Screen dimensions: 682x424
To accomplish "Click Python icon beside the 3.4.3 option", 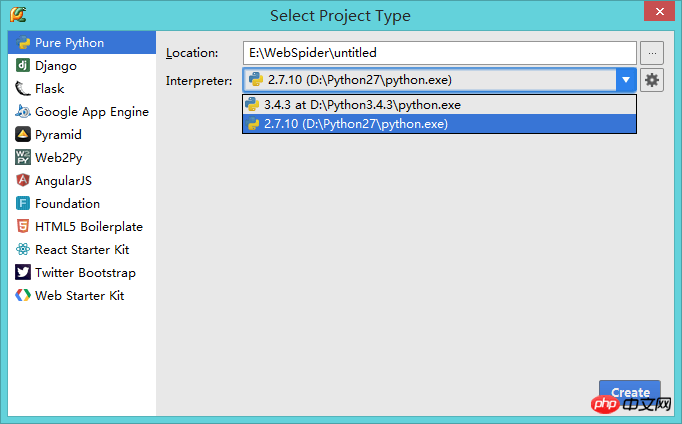I will (252, 104).
